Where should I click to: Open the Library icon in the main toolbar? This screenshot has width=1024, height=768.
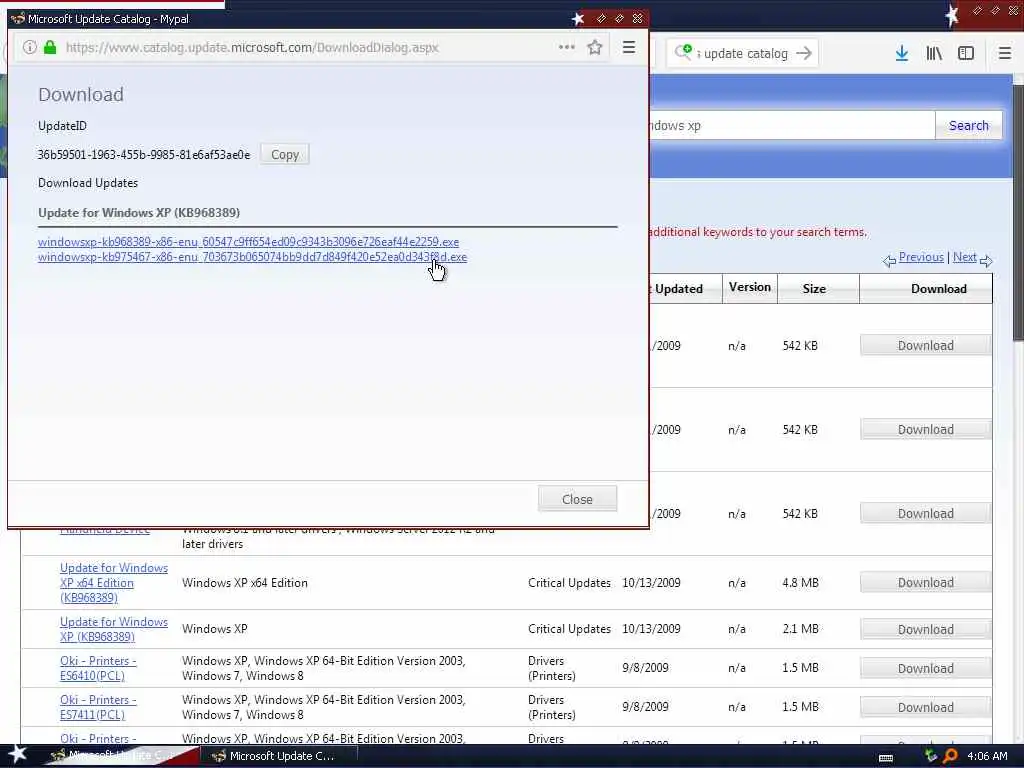click(x=934, y=54)
